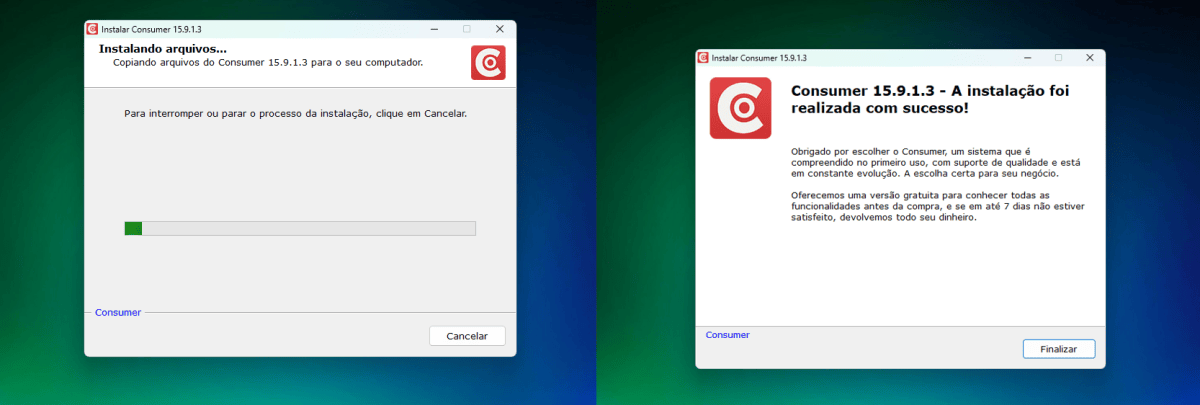Minimize the installing files window

tap(433, 29)
